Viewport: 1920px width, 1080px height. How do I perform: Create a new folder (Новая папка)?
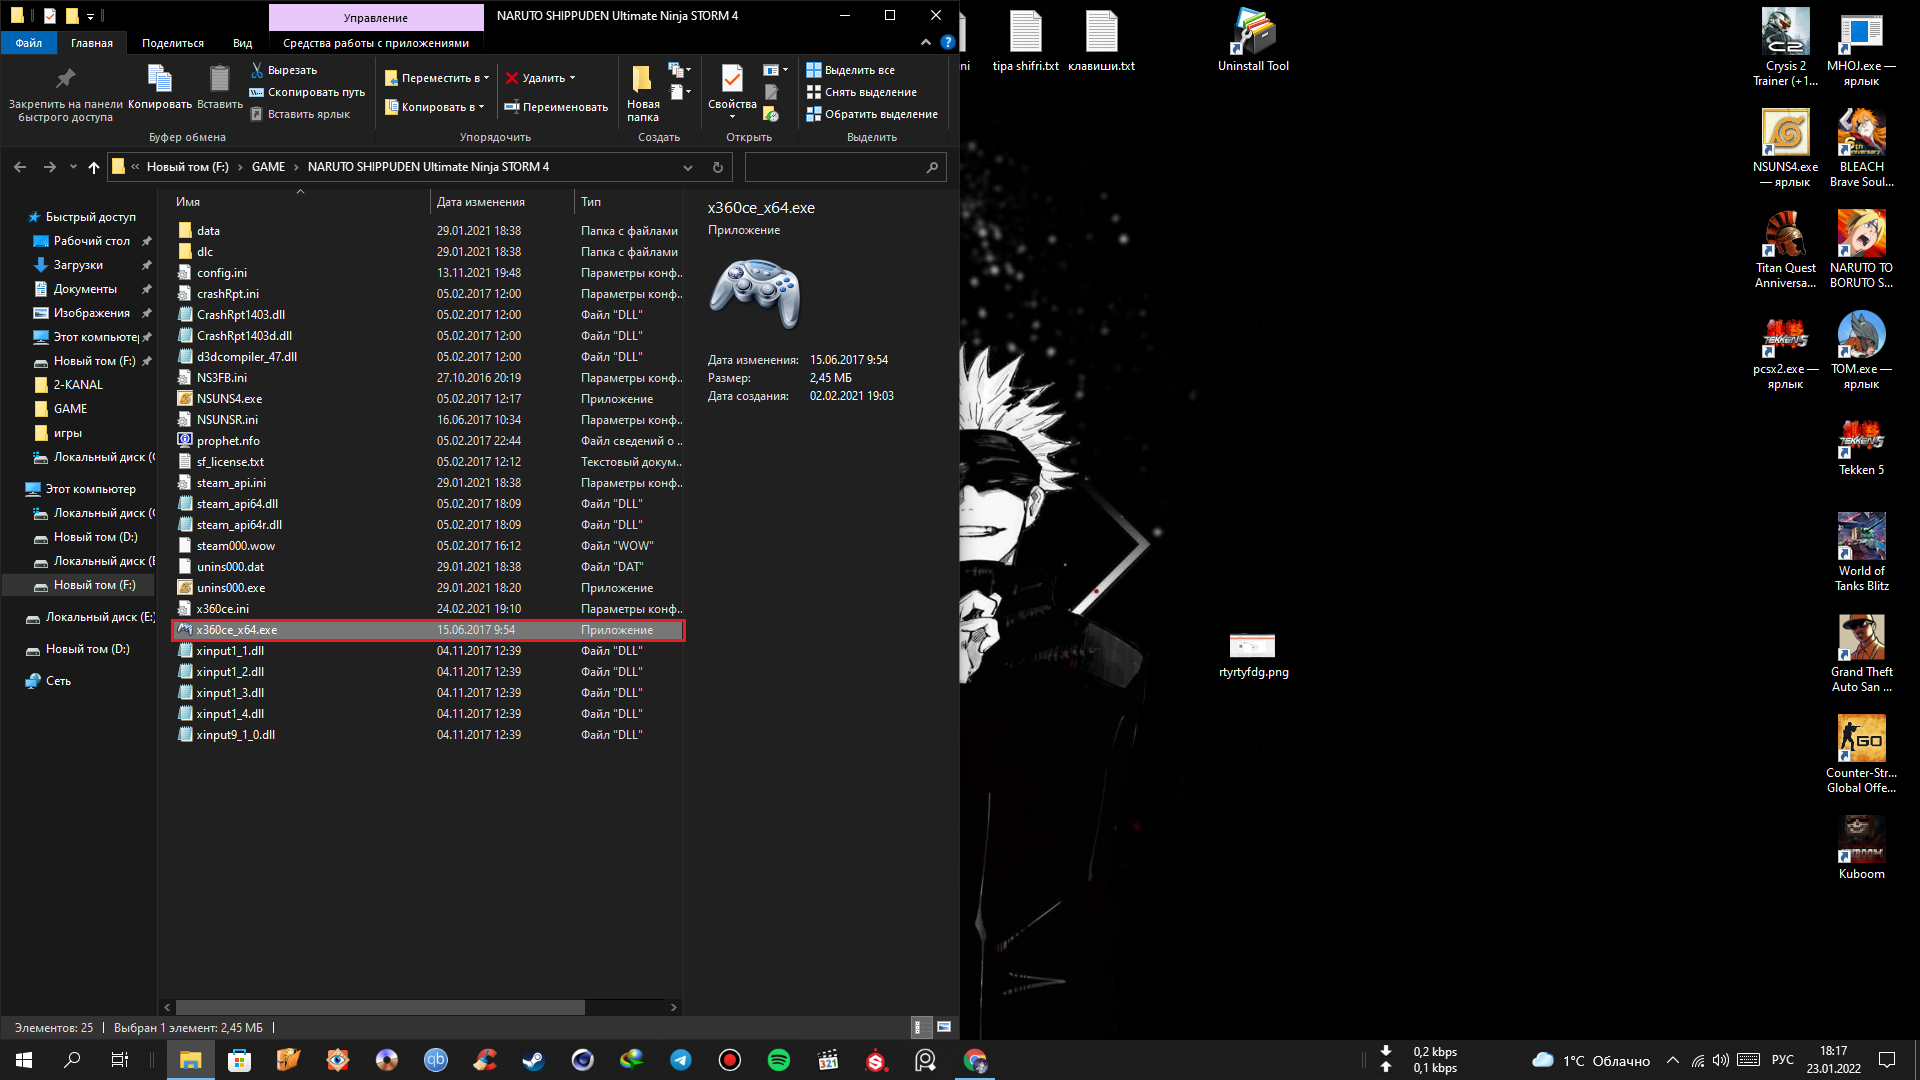[643, 94]
